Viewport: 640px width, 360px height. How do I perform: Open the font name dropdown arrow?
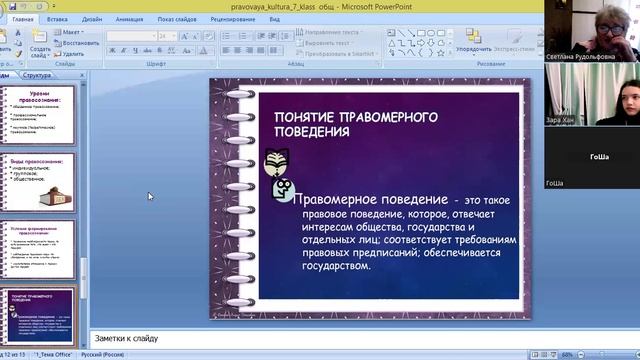(154, 36)
